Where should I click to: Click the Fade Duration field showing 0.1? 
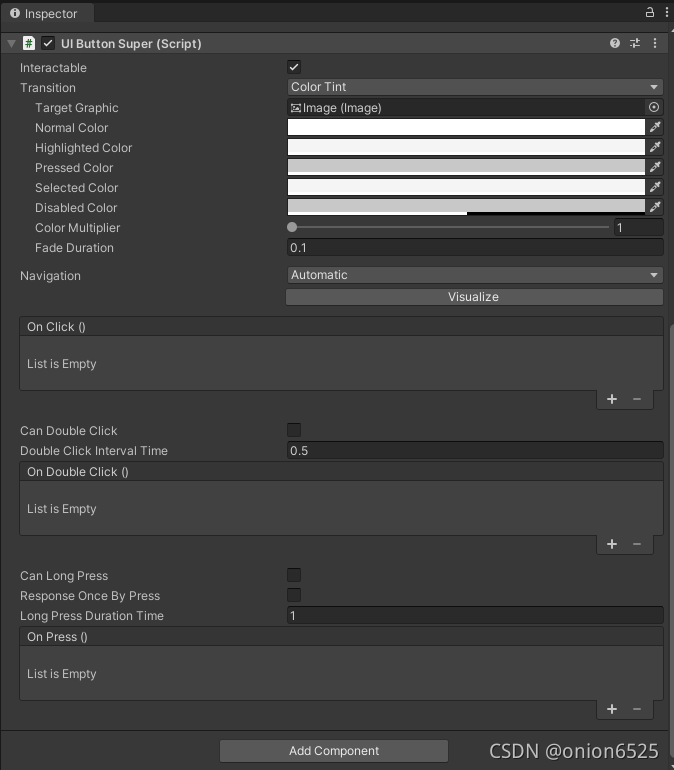pos(475,248)
